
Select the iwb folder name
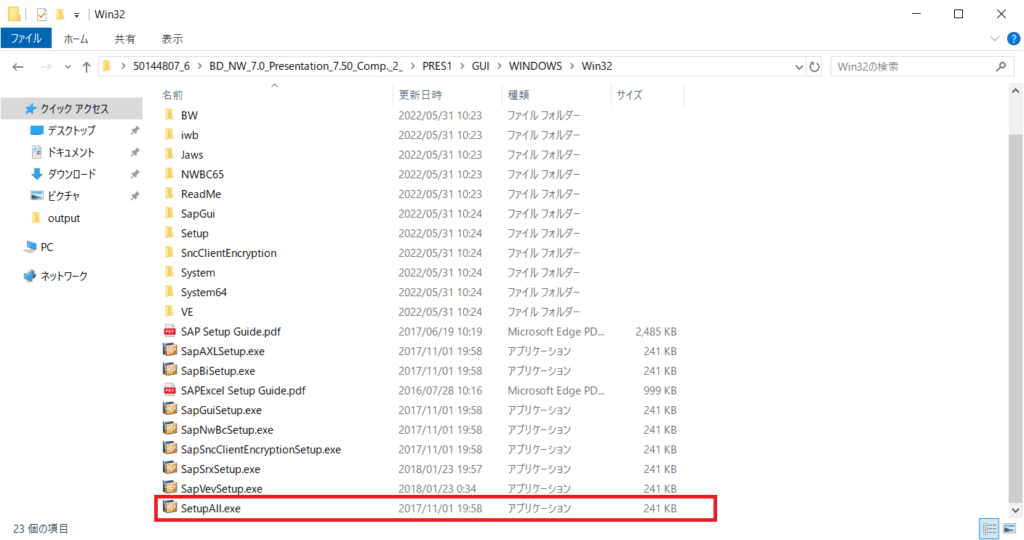(189, 135)
